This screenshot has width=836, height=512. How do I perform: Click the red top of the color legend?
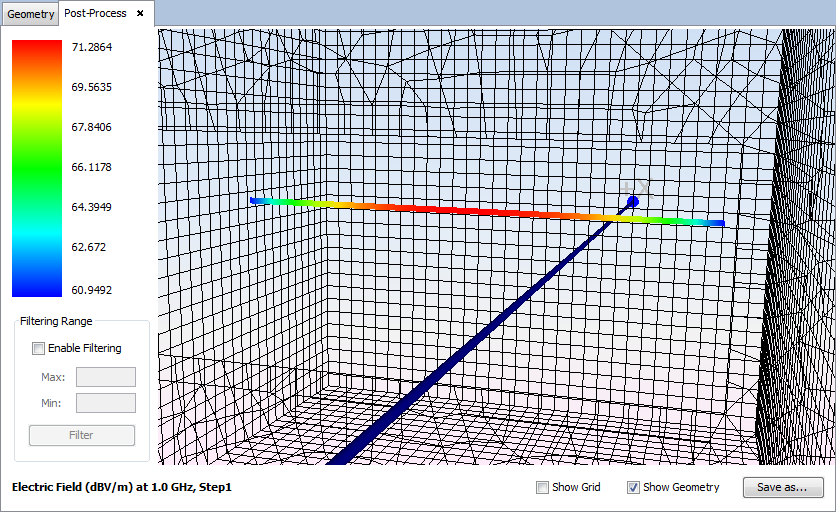click(36, 48)
